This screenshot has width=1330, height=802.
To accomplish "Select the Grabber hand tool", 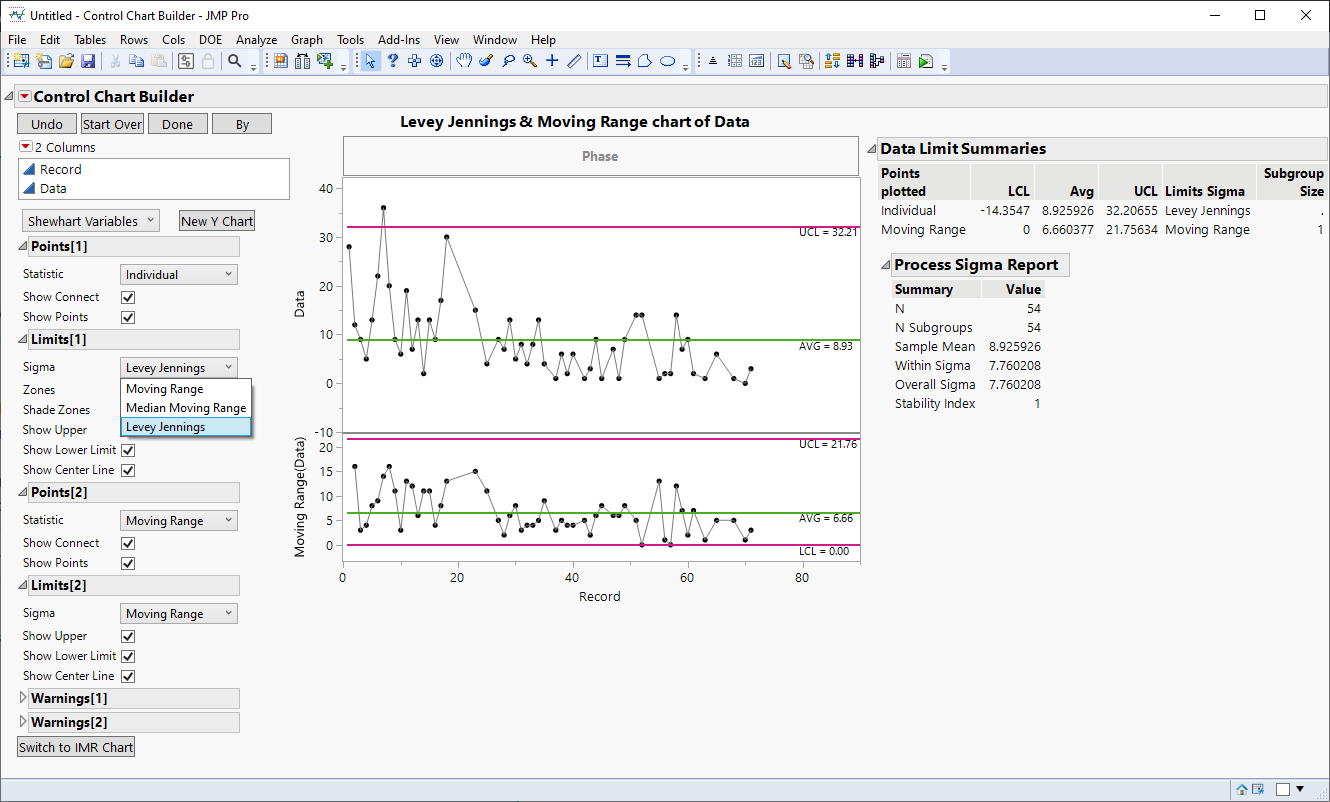I will coord(464,61).
